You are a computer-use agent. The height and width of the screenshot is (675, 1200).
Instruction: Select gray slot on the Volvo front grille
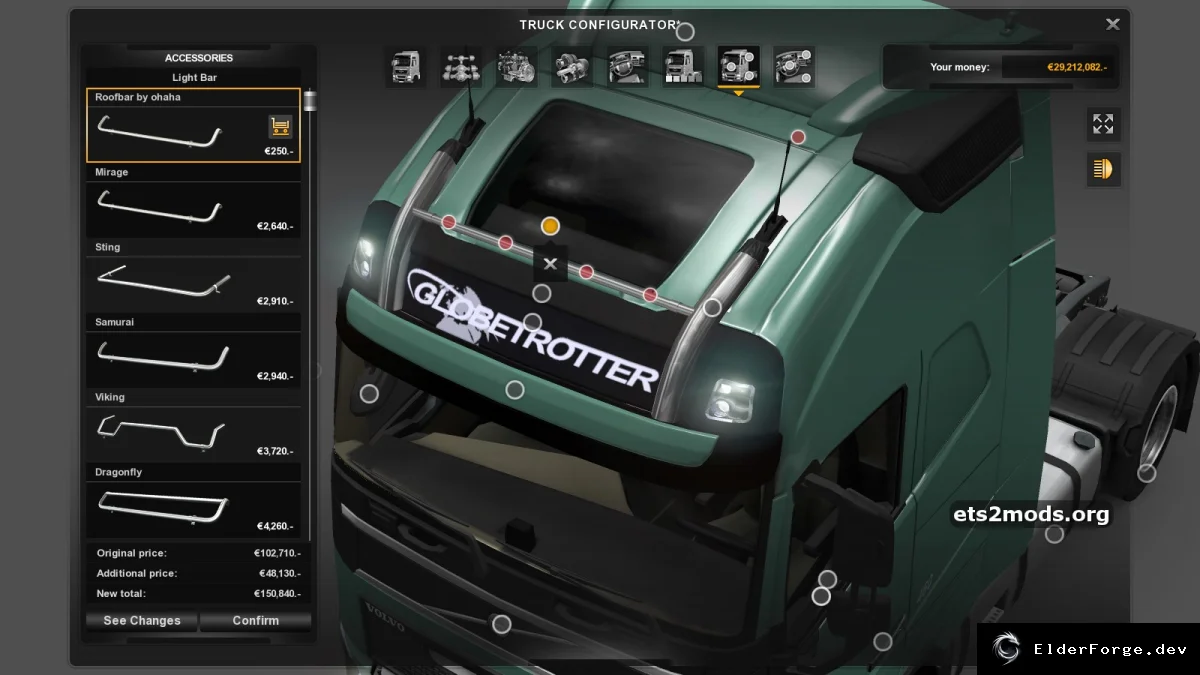502,624
